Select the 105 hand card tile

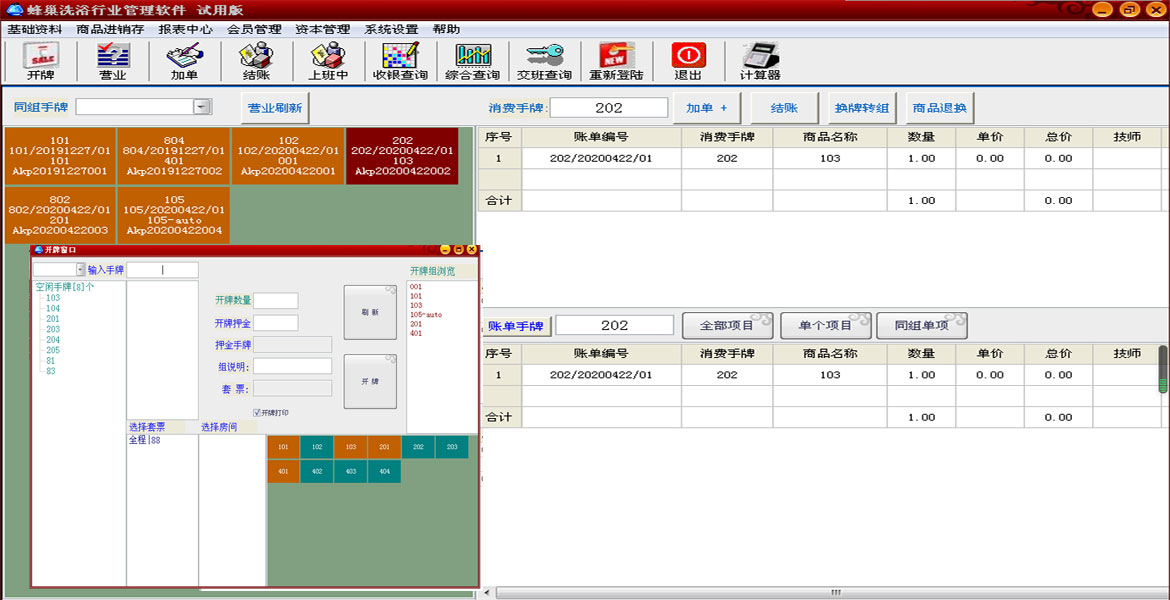pyautogui.click(x=174, y=214)
